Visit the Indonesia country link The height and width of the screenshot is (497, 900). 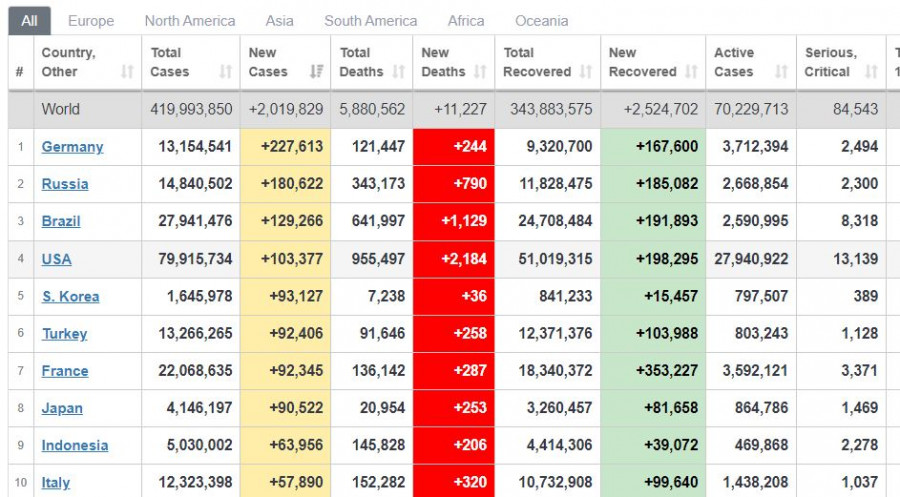(x=75, y=446)
